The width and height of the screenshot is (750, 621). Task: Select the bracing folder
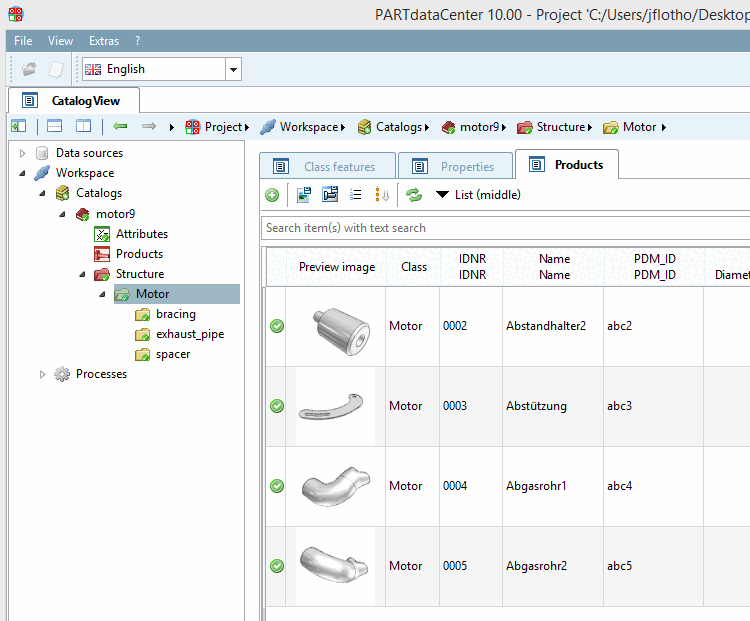176,314
